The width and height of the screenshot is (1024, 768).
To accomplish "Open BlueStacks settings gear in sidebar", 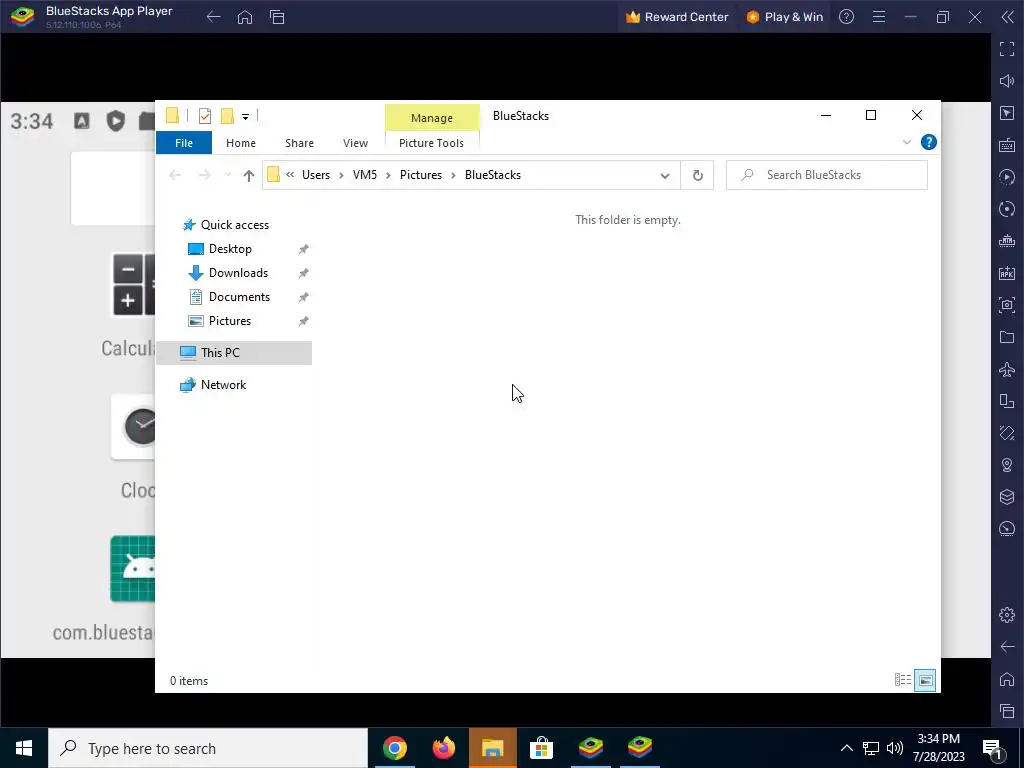I will pyautogui.click(x=1007, y=615).
